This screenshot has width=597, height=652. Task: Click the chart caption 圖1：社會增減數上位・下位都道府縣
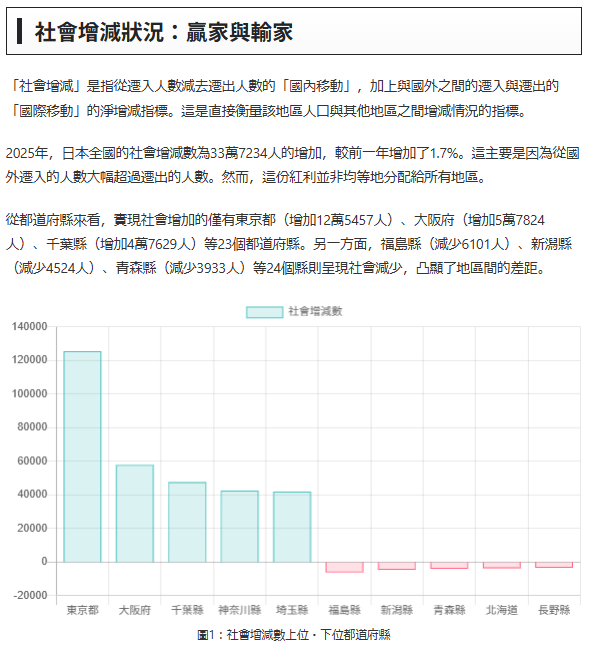pyautogui.click(x=294, y=635)
